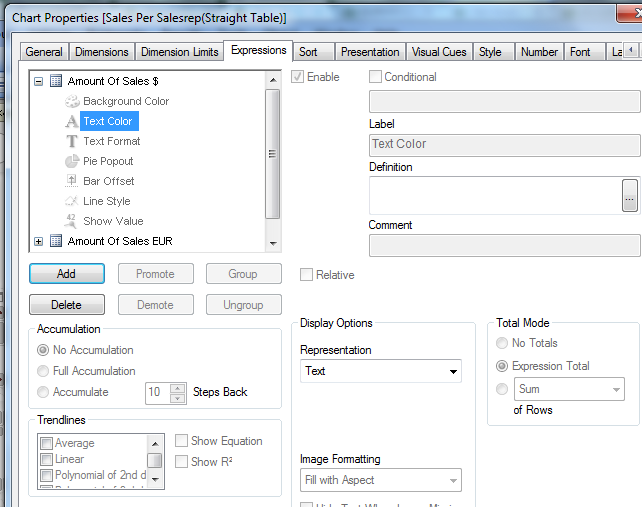Switch to the Dimensions tab
Screen dimensions: 642x507
[102, 52]
